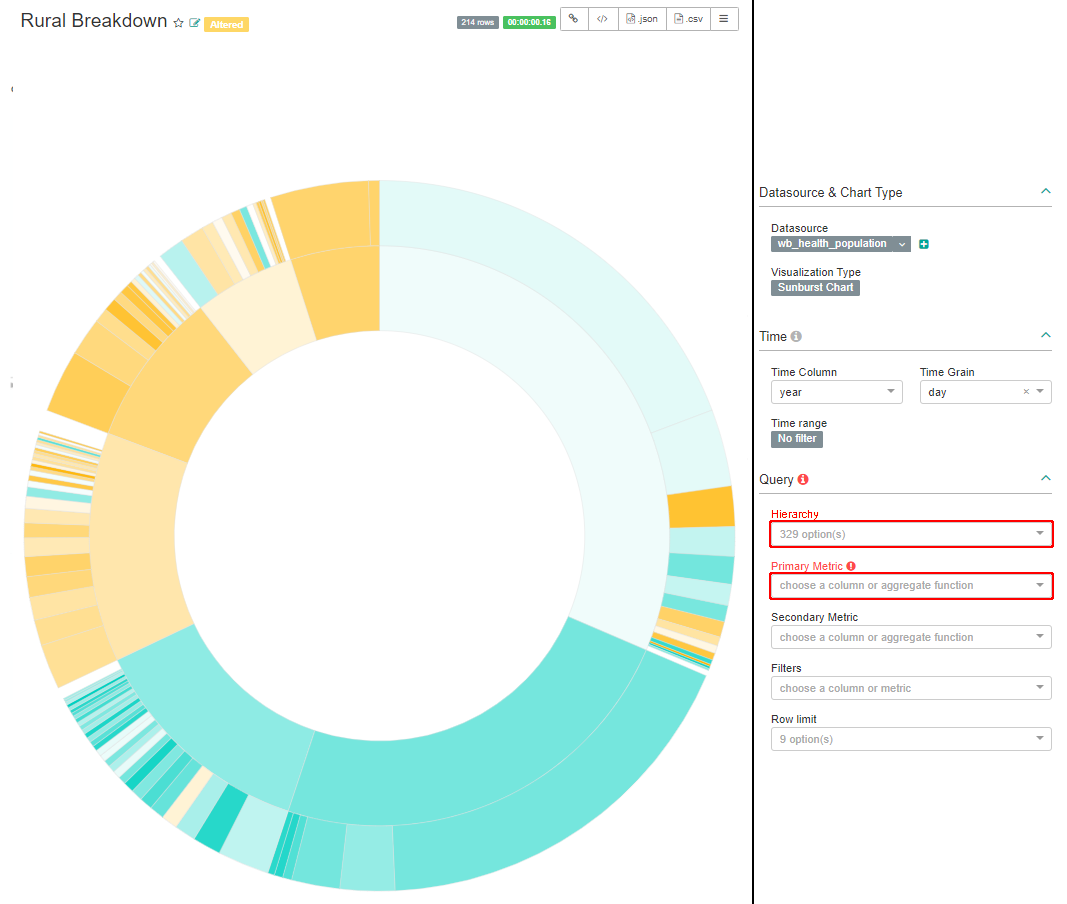Copy the chart permalink via link icon
Image resolution: width=1067 pixels, height=904 pixels.
(x=574, y=19)
